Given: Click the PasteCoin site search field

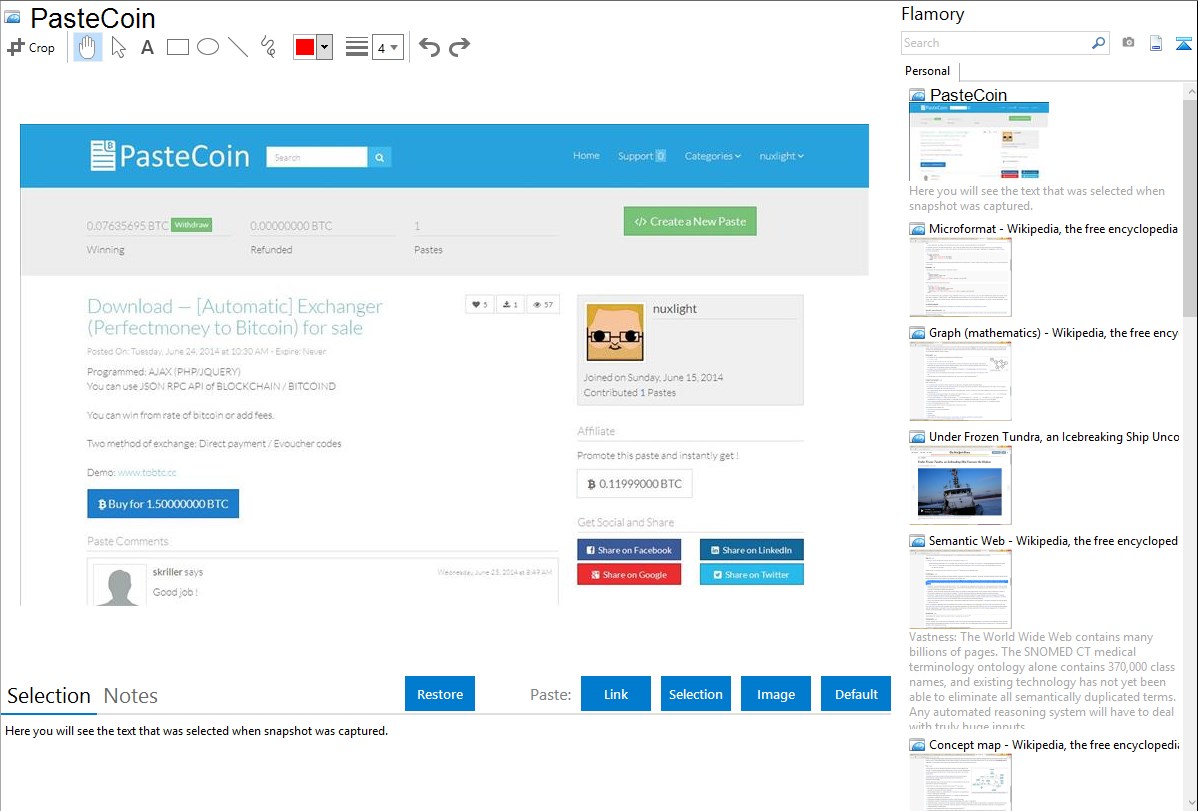Looking at the screenshot, I should (316, 157).
